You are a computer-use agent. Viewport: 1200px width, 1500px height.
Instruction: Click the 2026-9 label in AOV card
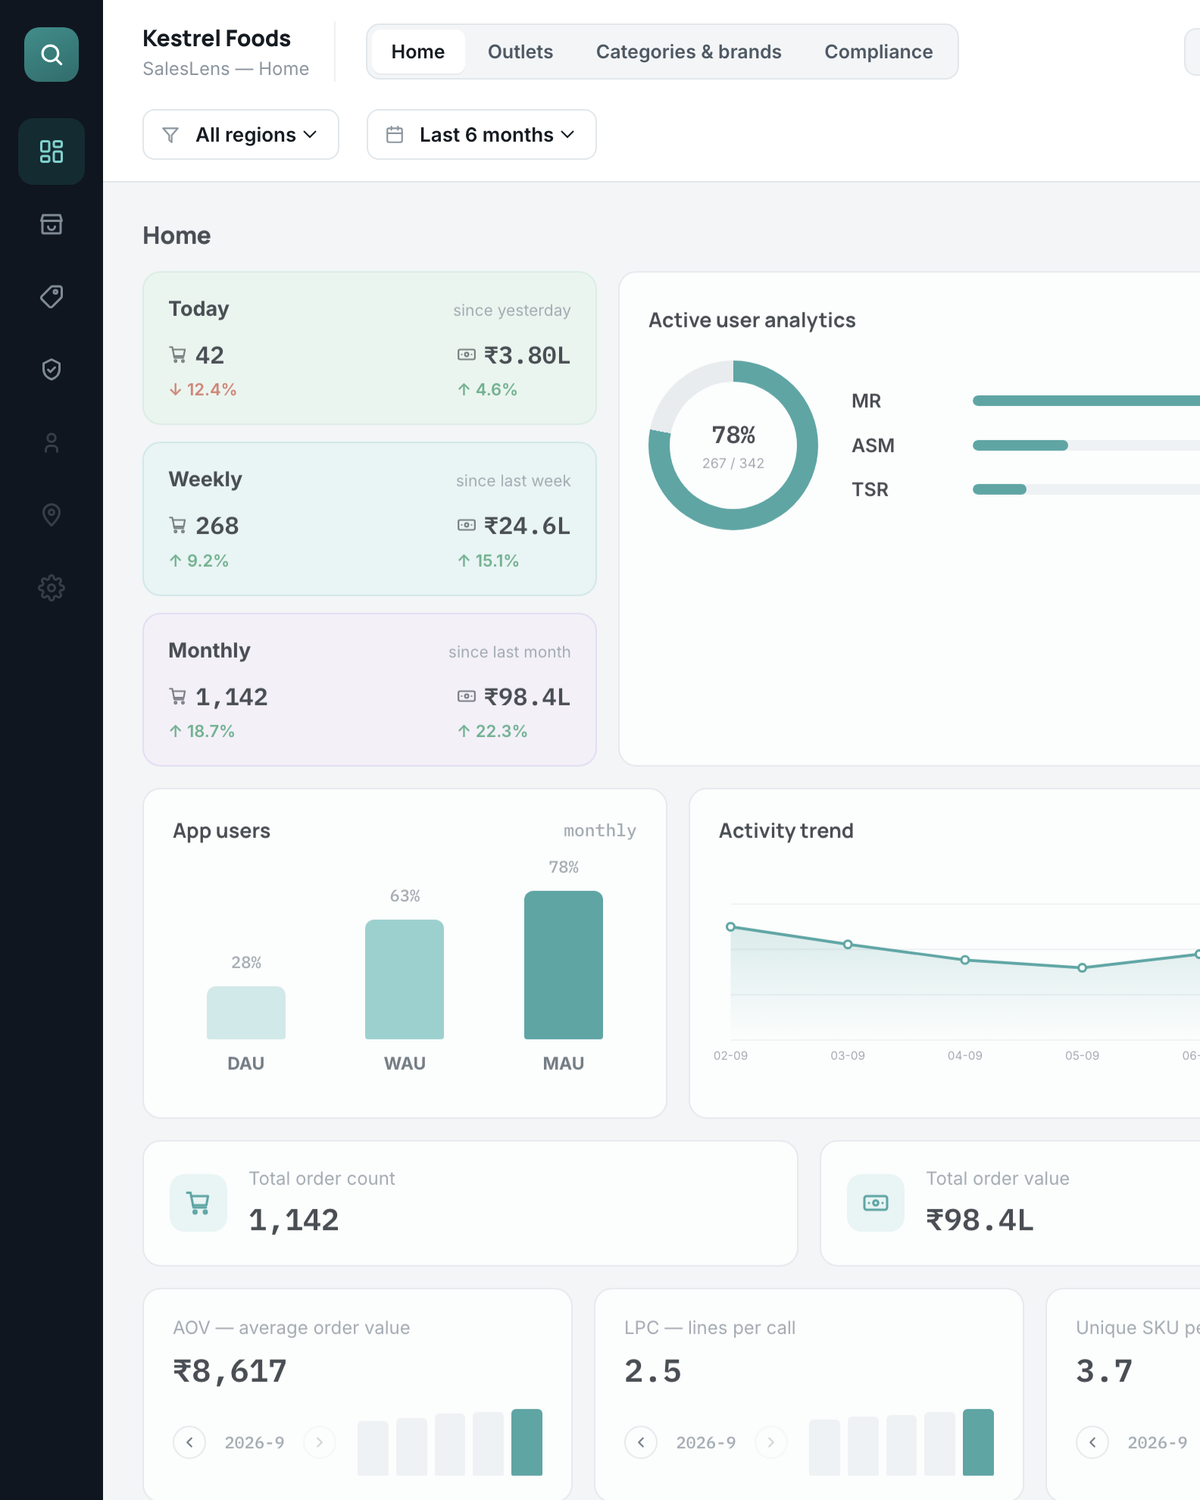pyautogui.click(x=254, y=1442)
